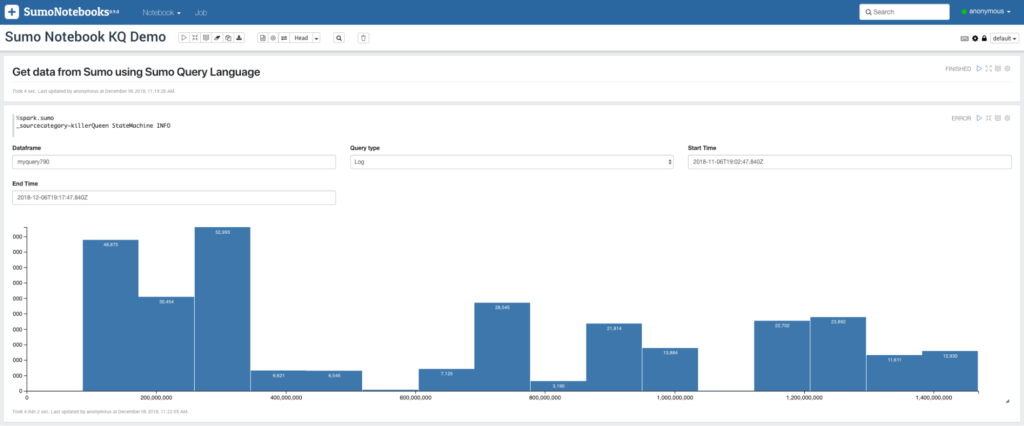1024x426 pixels.
Task: Hide editor icon in ERROR paragraph
Action: (x=989, y=118)
